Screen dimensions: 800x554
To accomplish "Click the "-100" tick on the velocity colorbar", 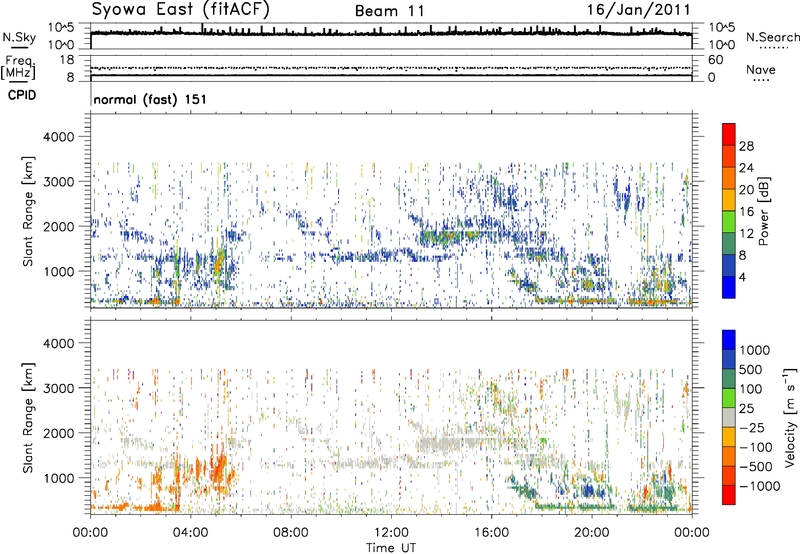I will tap(756, 447).
